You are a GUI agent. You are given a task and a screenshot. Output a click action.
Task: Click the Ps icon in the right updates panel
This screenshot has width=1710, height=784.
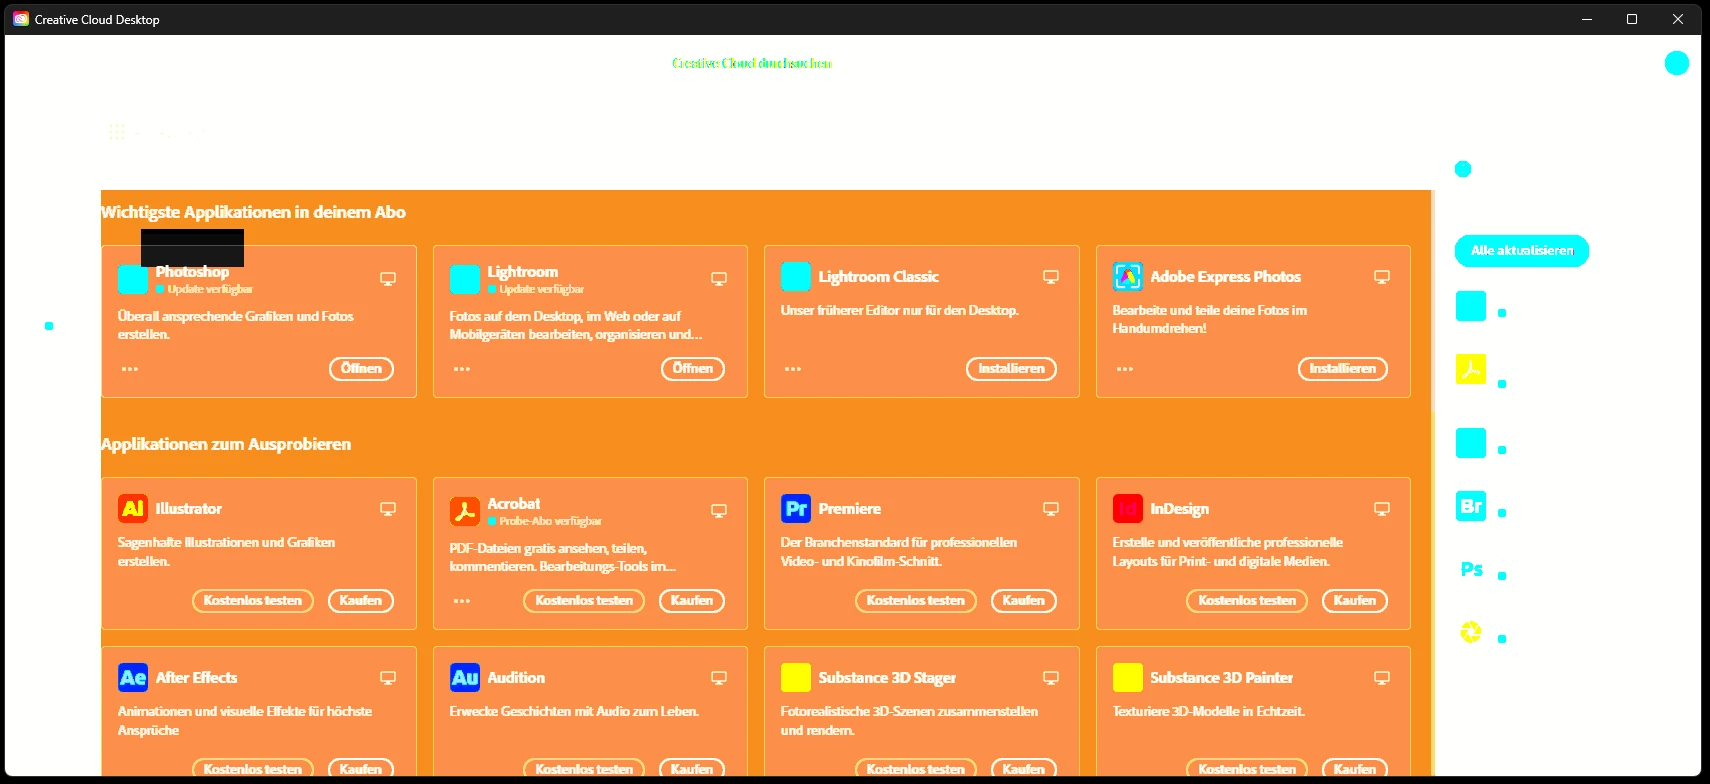(x=1471, y=569)
